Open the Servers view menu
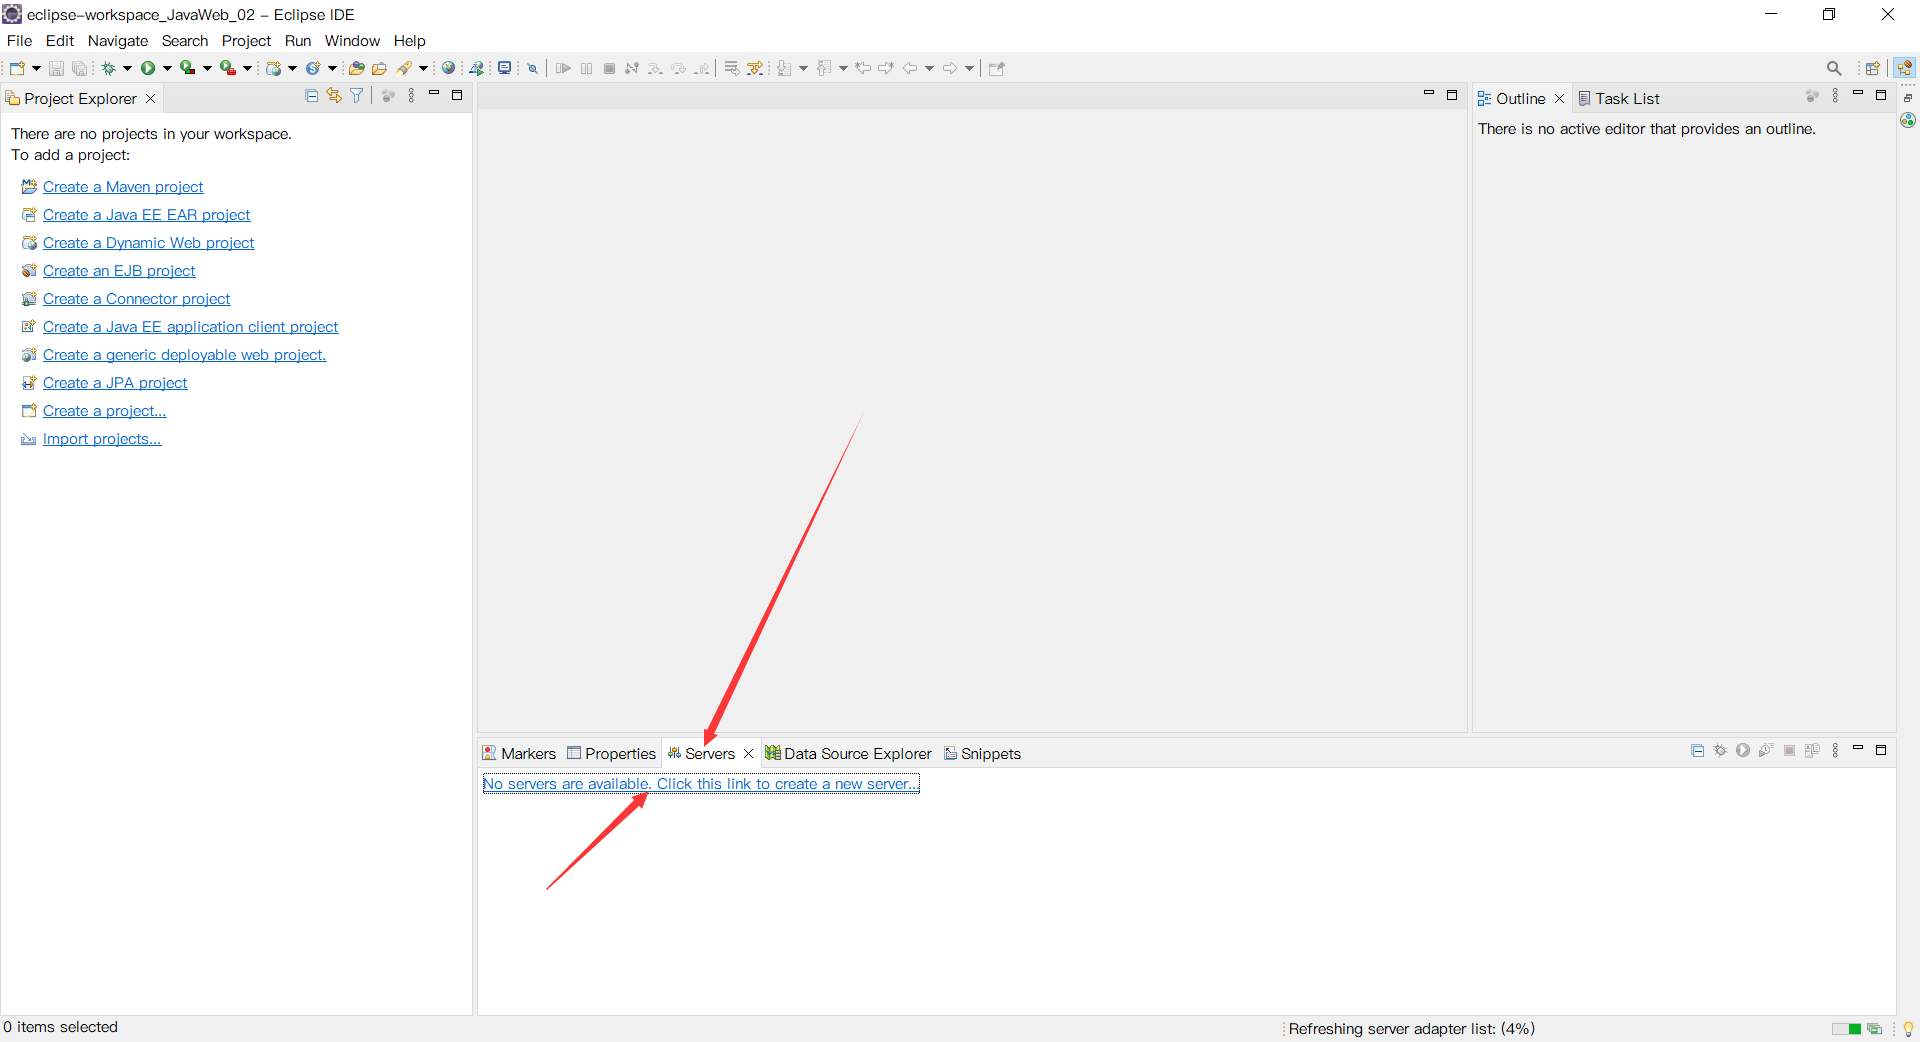Viewport: 1920px width, 1042px height. coord(1835,750)
